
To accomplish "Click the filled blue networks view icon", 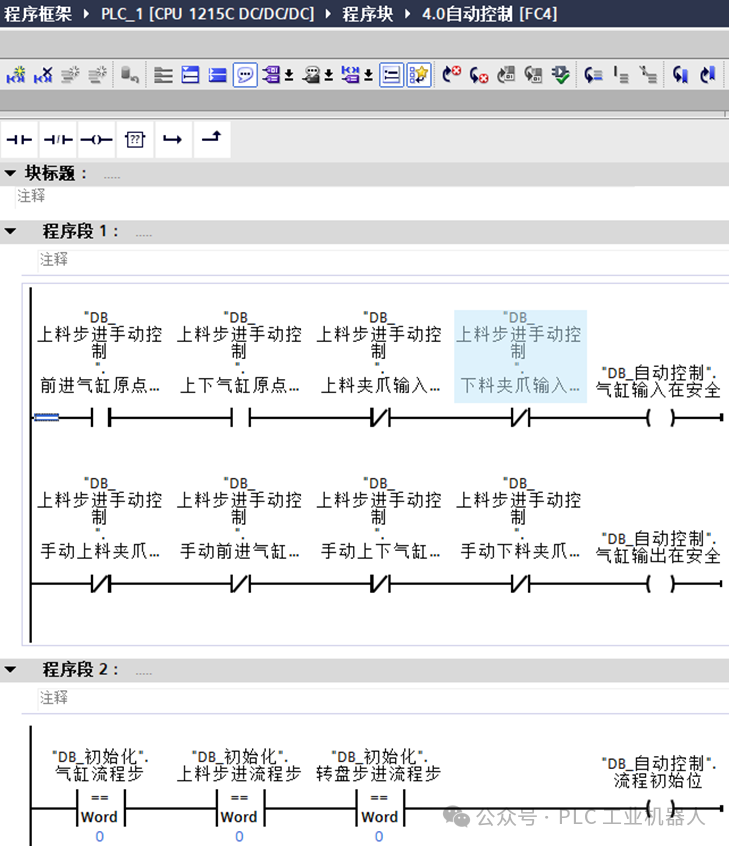I will [x=217, y=74].
